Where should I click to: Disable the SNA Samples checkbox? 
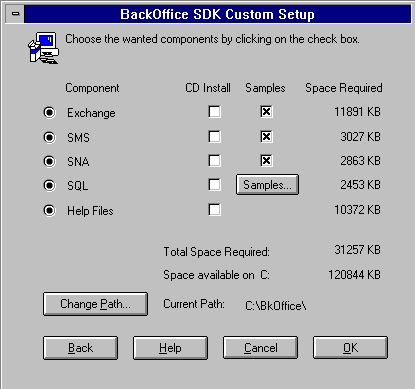(x=266, y=161)
